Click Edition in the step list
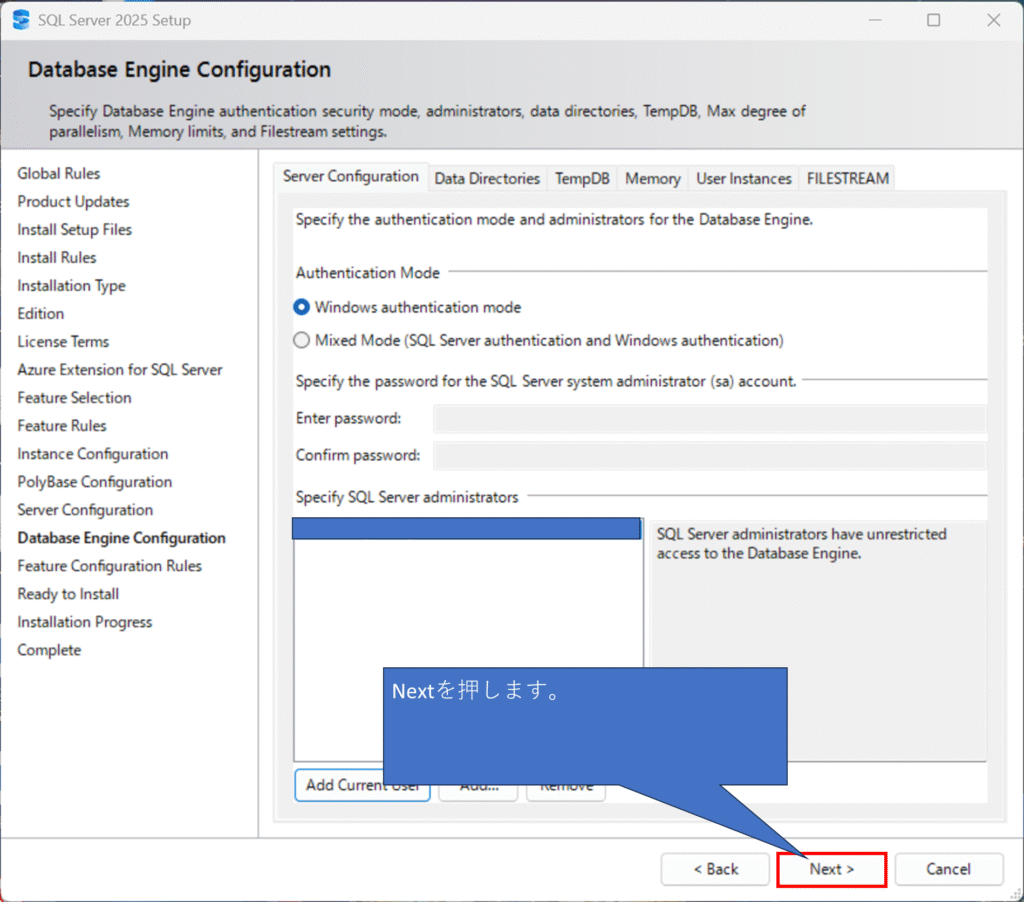The image size is (1024, 902). tap(40, 314)
